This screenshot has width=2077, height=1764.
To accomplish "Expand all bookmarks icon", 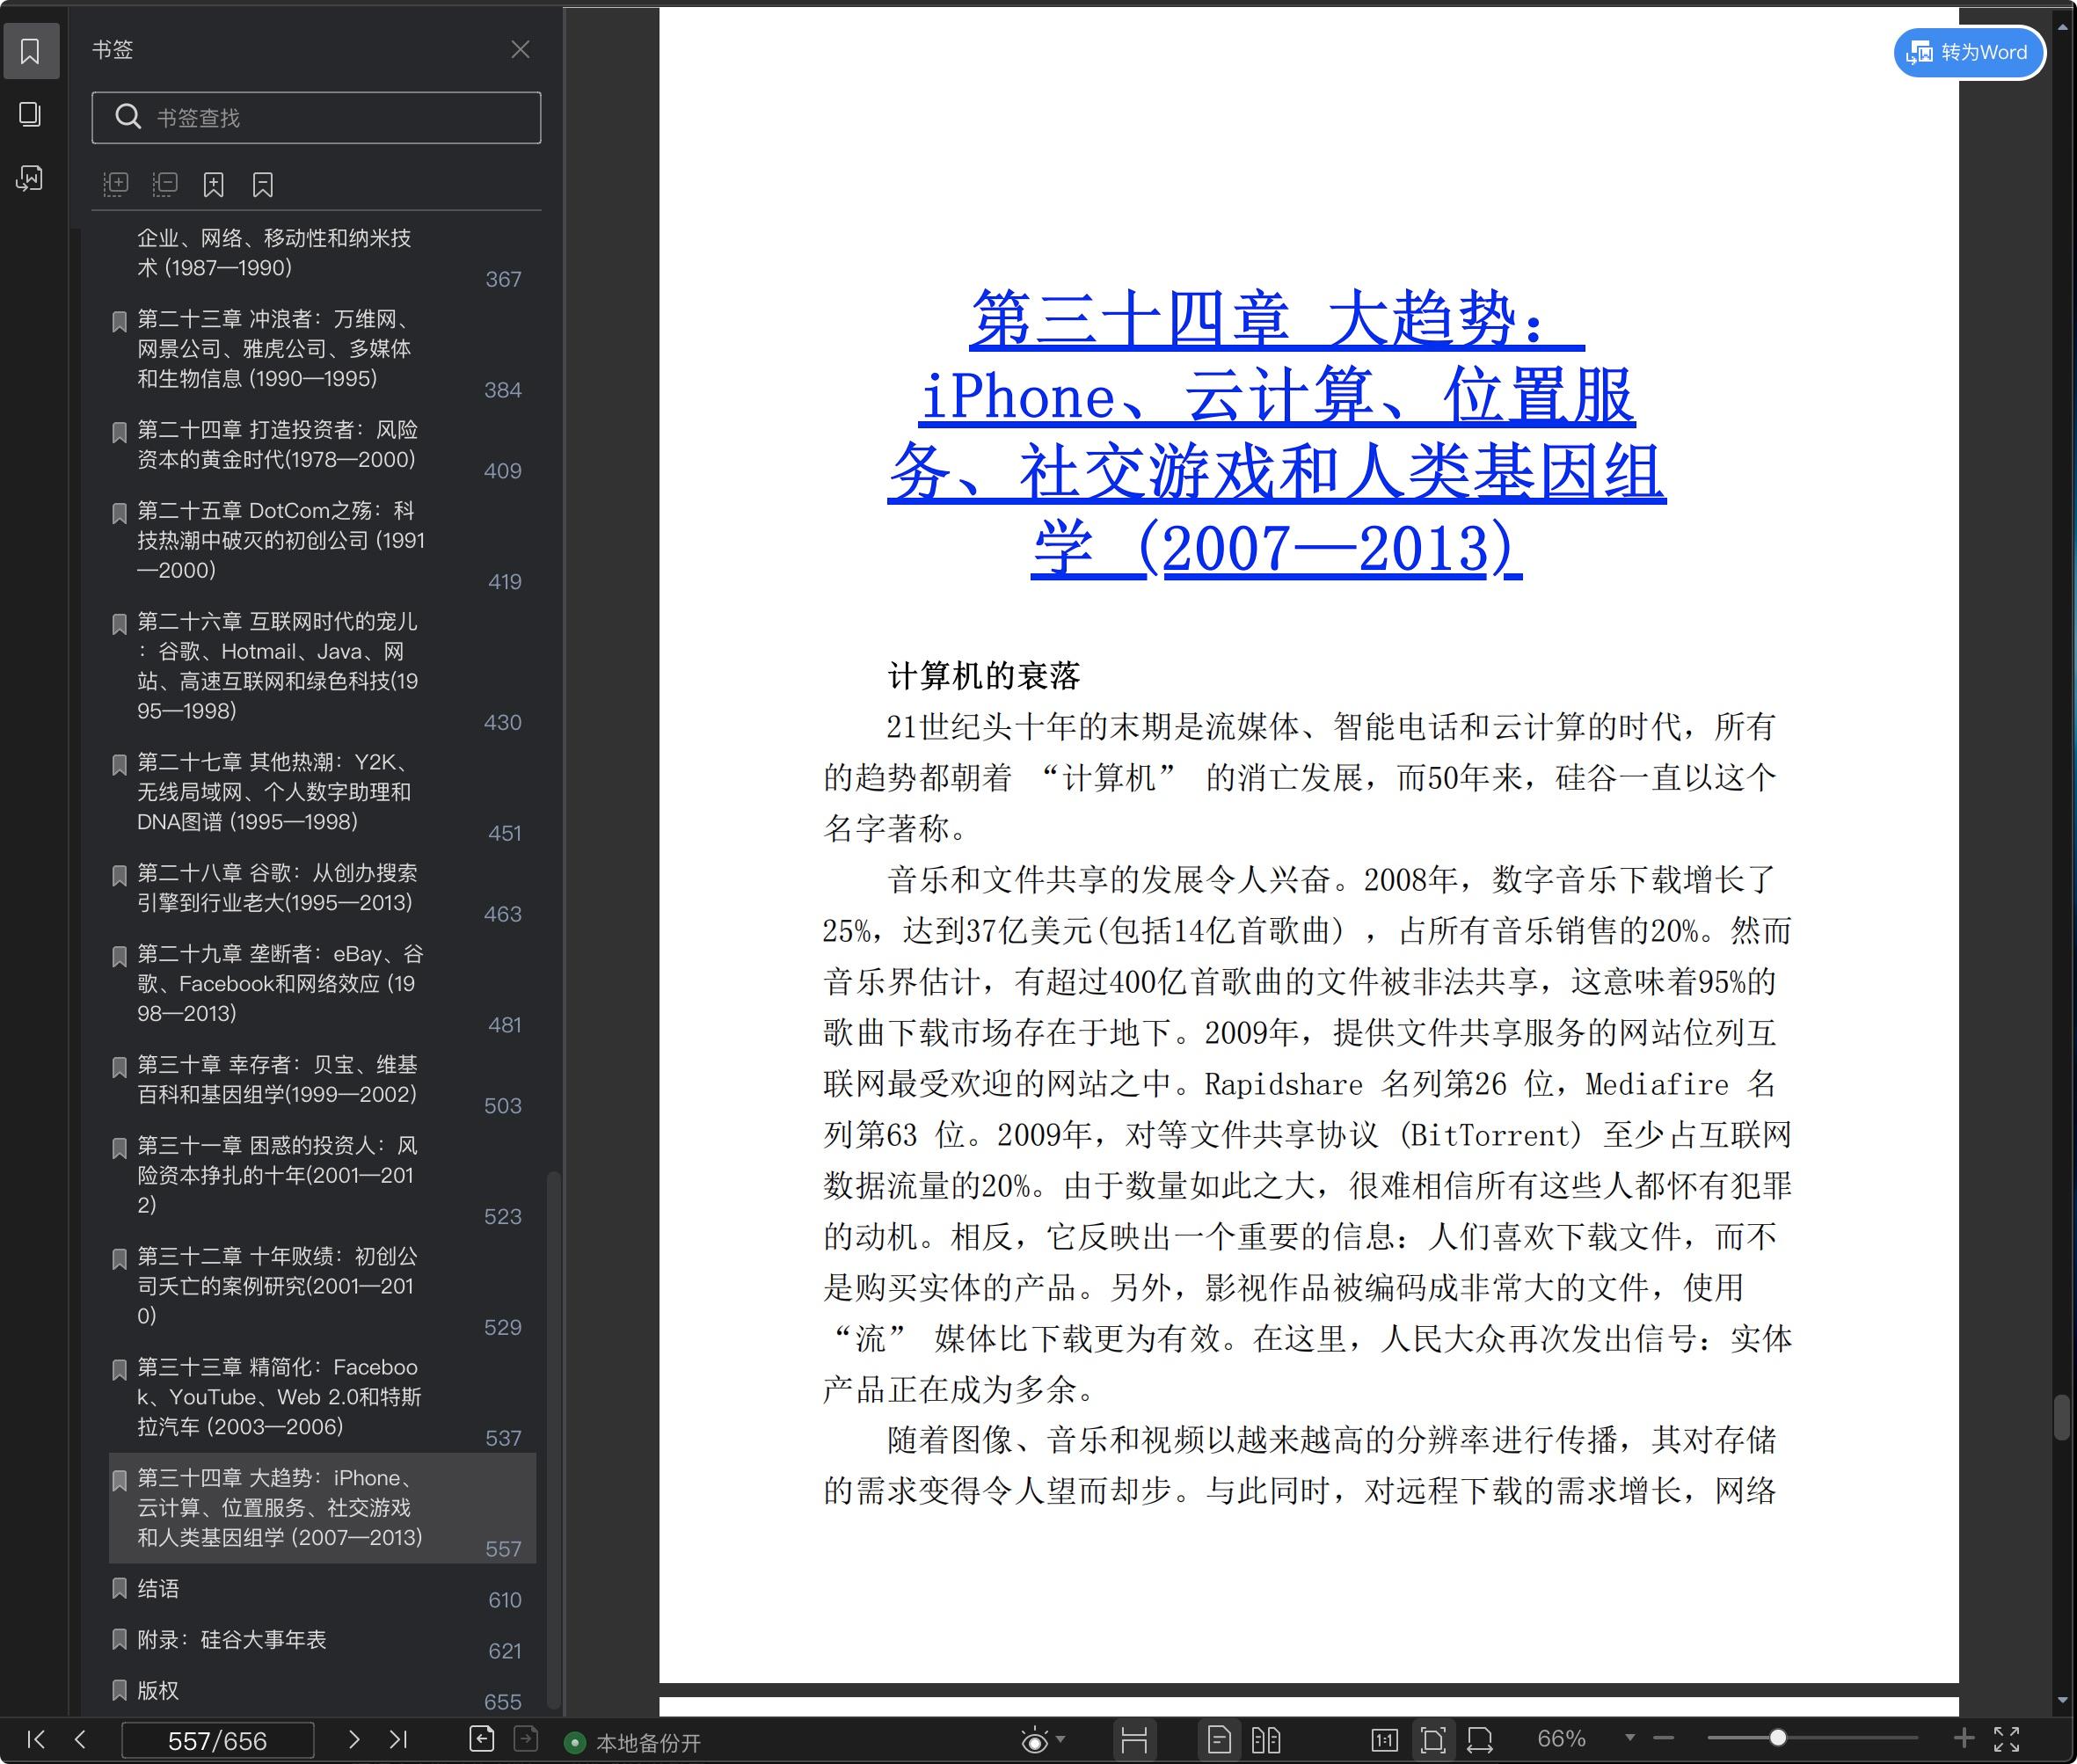I will [116, 184].
